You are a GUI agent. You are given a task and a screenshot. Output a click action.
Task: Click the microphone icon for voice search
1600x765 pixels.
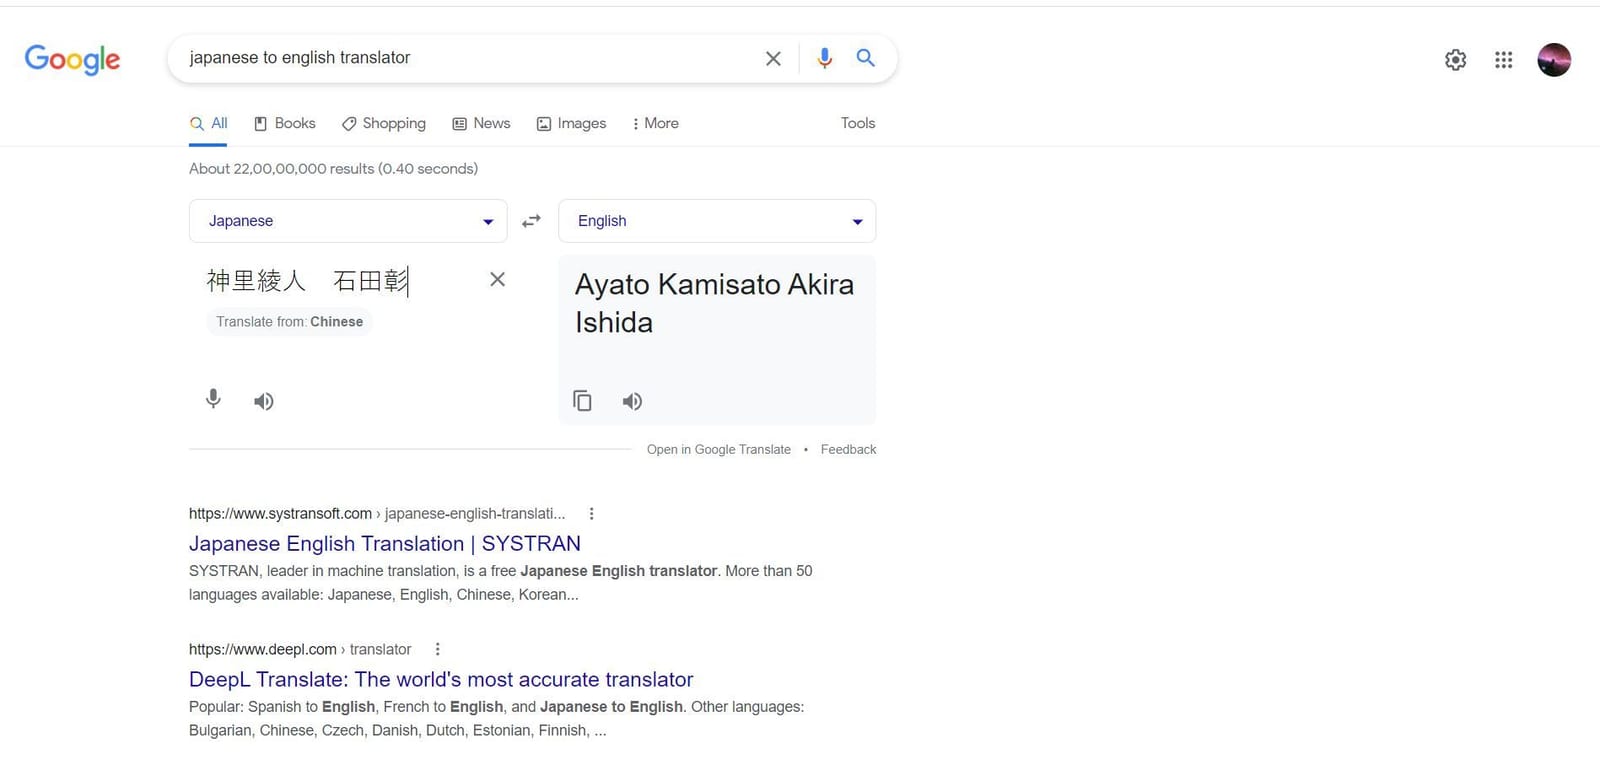824,58
